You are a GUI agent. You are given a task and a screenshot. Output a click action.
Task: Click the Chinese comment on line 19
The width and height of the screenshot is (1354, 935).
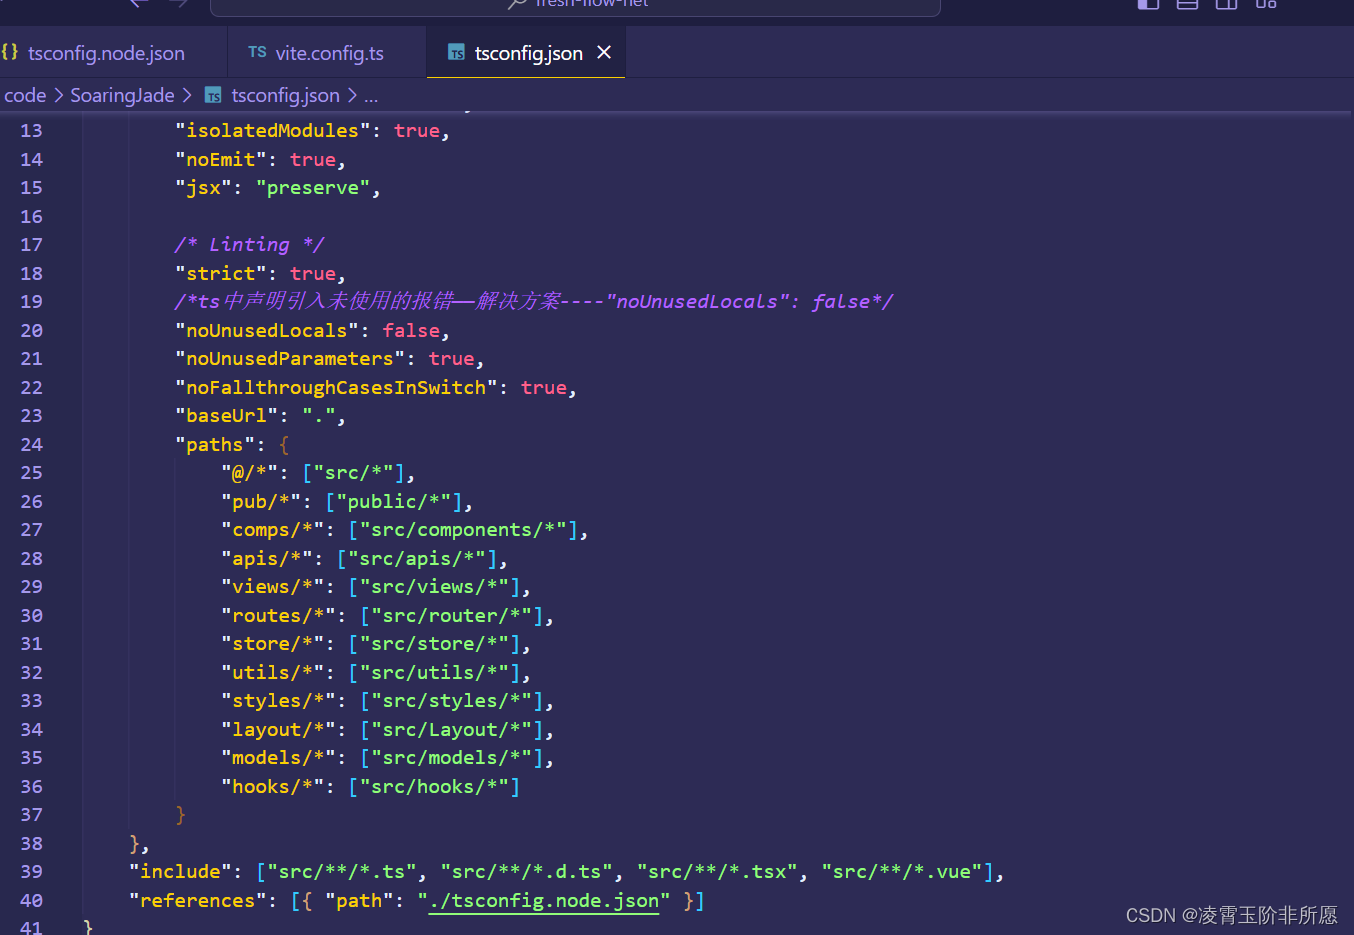point(533,301)
